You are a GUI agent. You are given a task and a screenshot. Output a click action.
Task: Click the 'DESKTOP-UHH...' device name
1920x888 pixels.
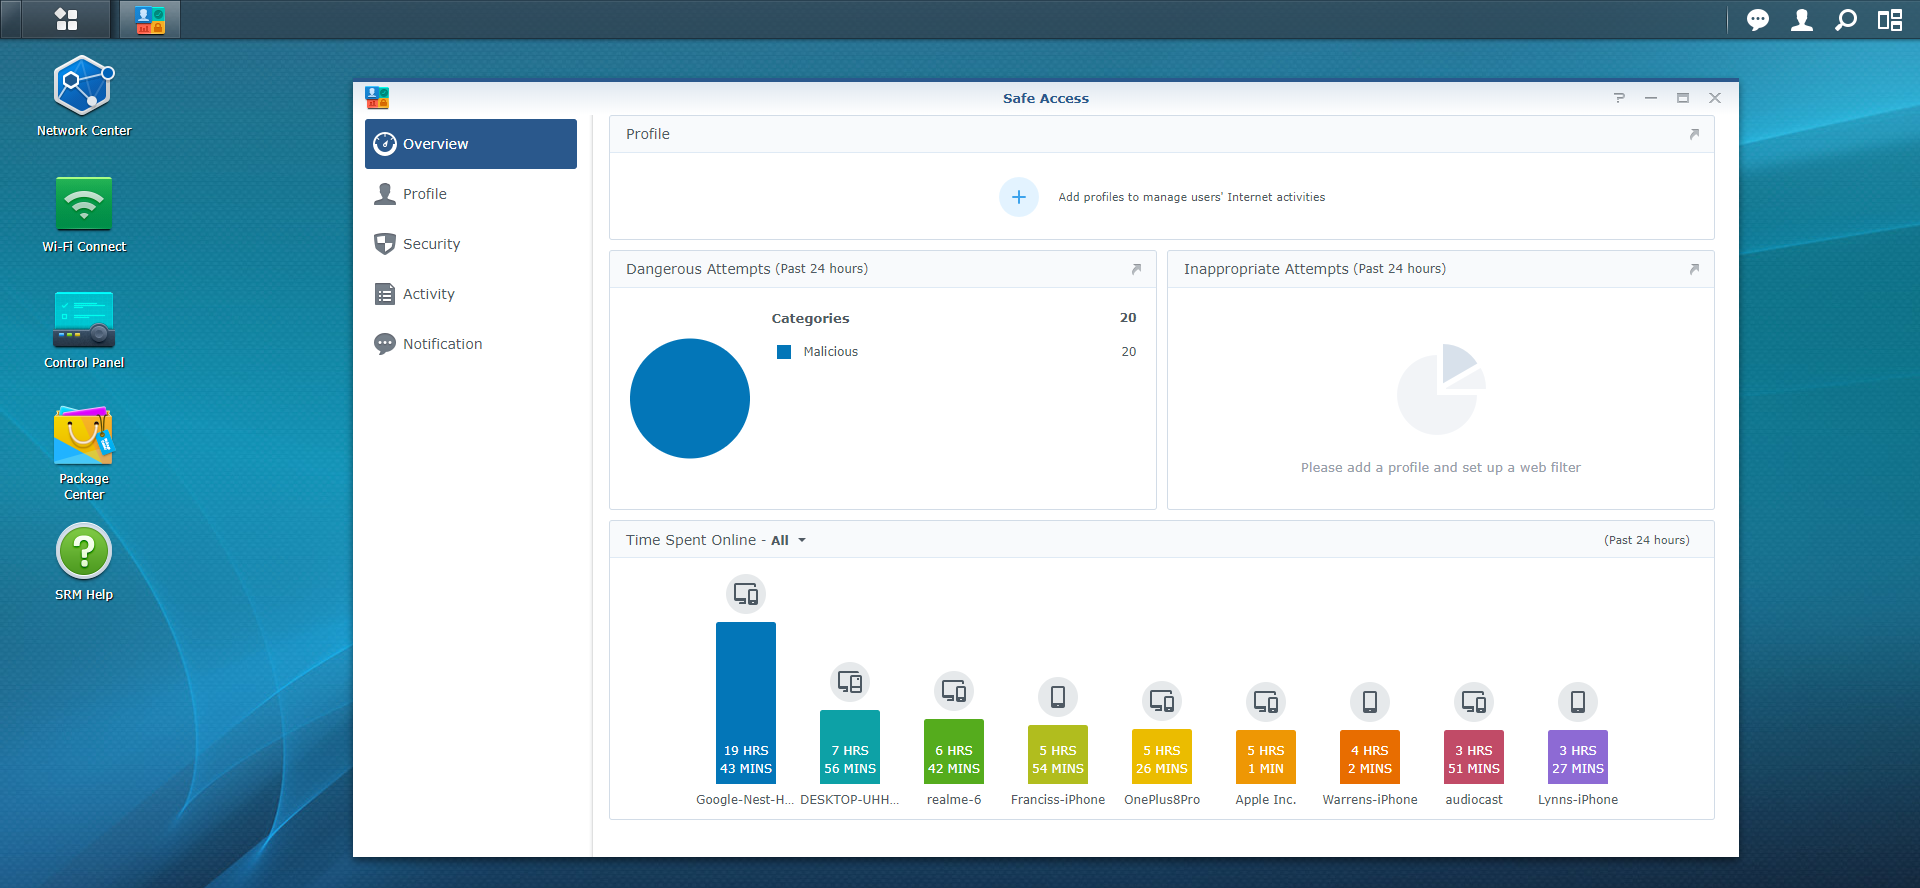click(850, 800)
